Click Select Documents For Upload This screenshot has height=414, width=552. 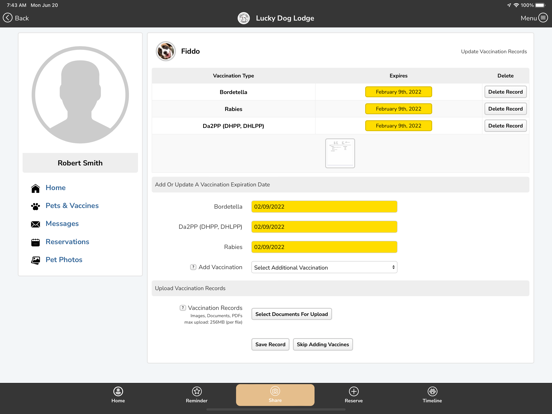[291, 314]
